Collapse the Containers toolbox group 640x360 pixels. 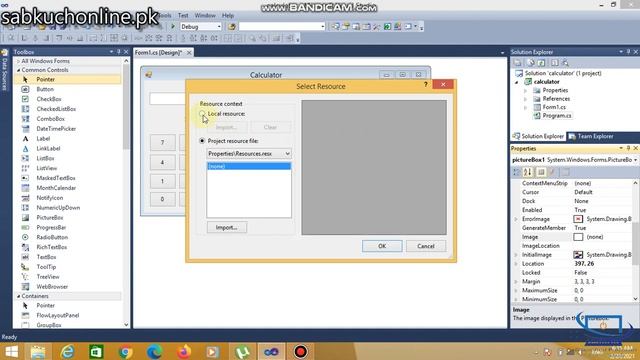[18, 296]
